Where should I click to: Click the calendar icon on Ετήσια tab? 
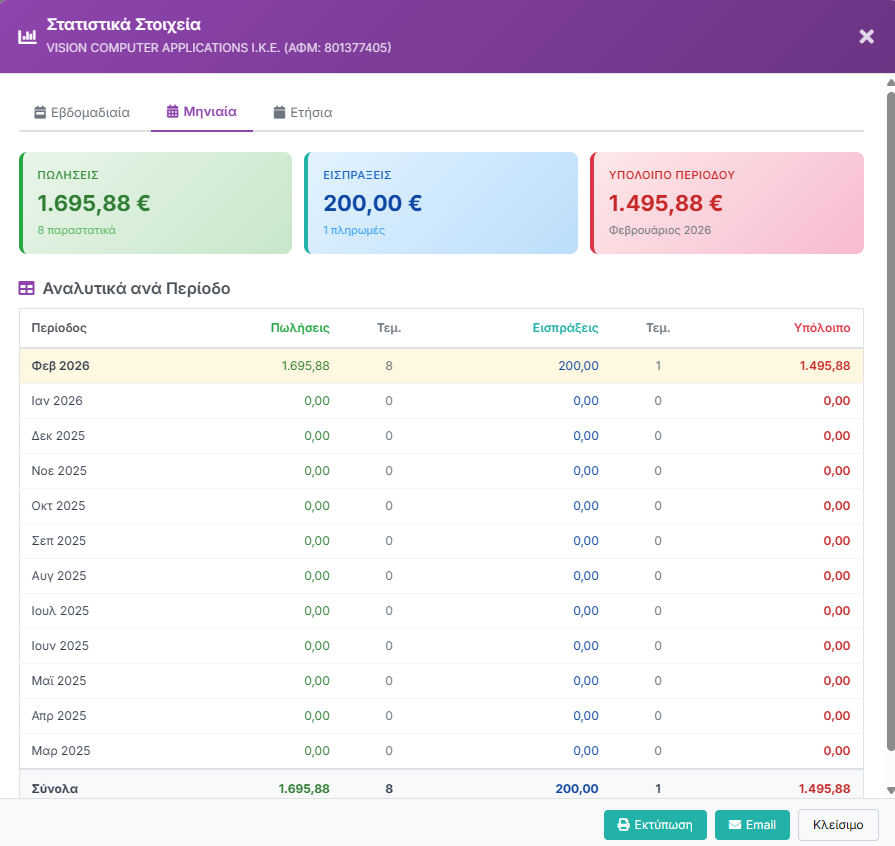click(279, 113)
